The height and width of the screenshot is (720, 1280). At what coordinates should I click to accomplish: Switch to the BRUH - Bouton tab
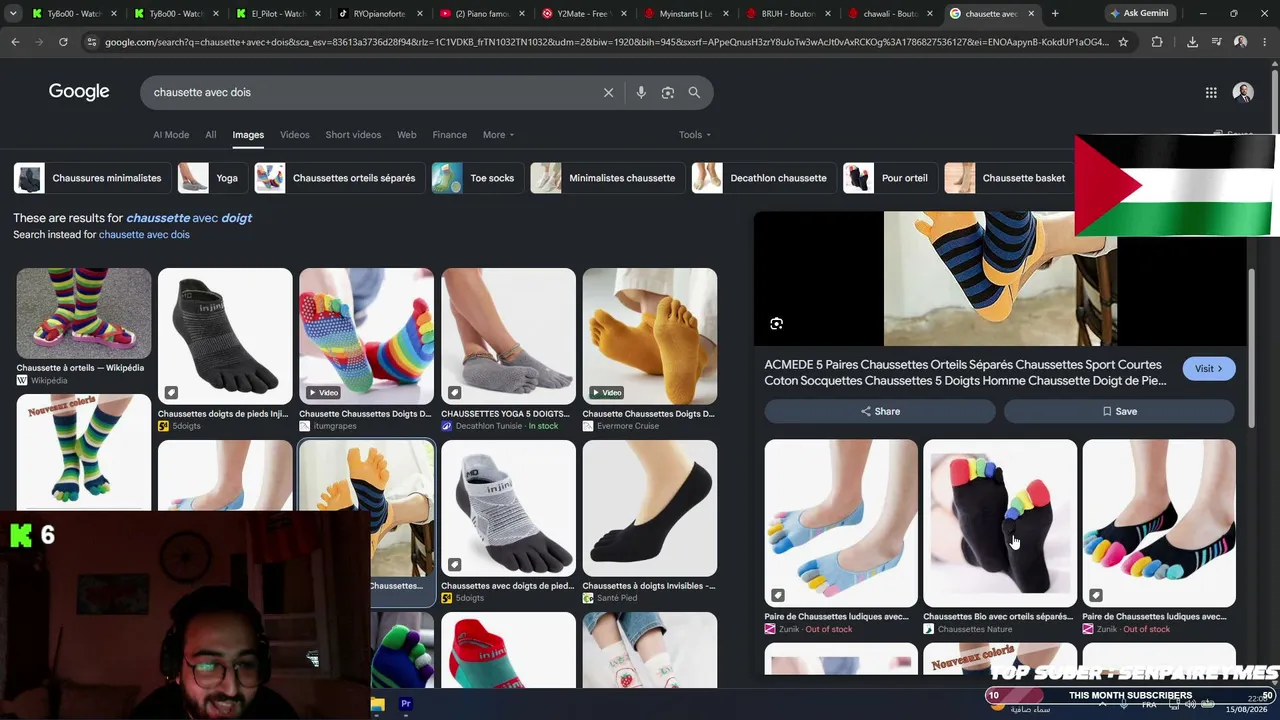[787, 14]
